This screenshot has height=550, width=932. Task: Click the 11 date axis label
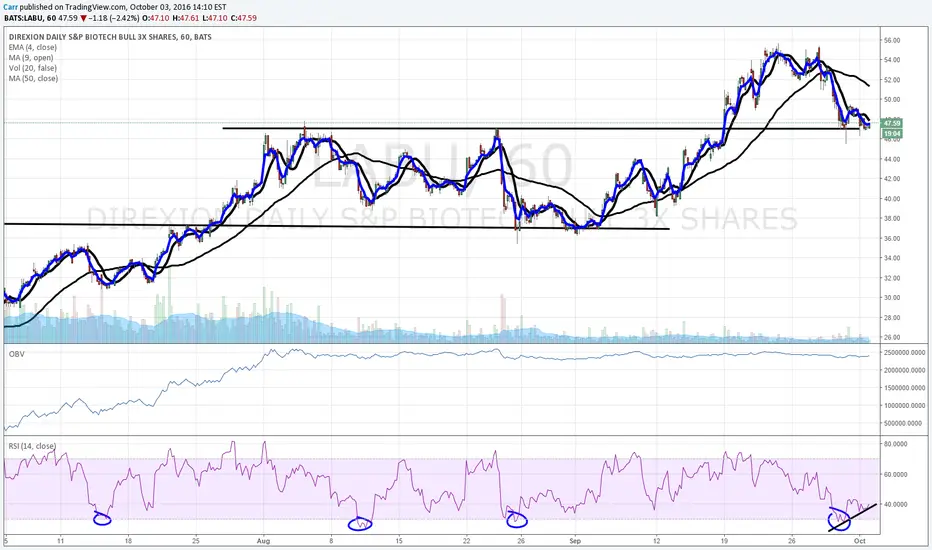point(60,541)
